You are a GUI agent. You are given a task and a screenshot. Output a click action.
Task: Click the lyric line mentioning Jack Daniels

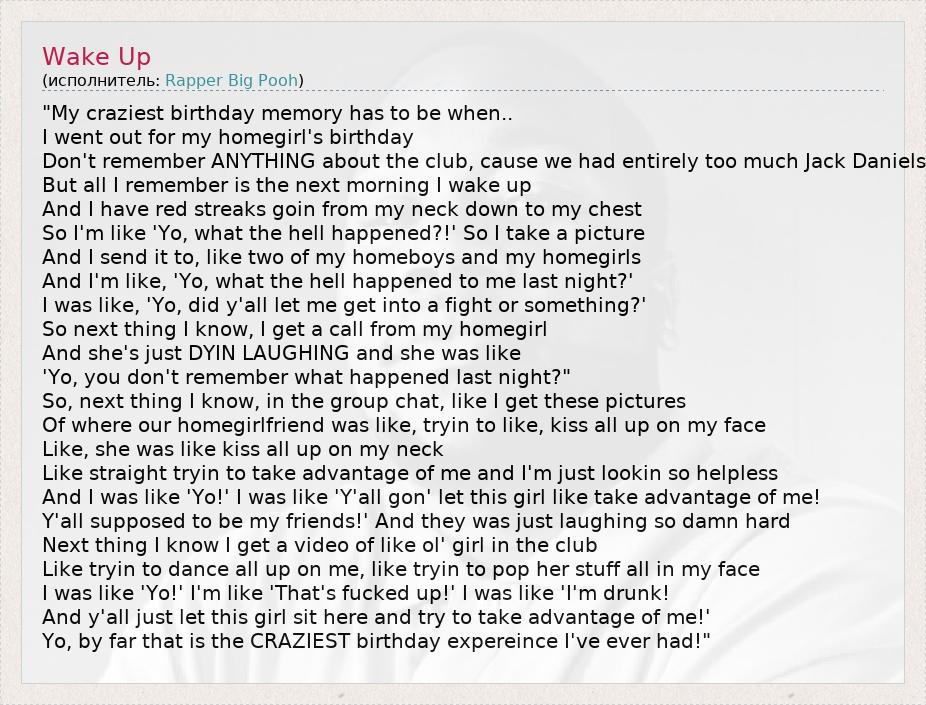(x=483, y=161)
